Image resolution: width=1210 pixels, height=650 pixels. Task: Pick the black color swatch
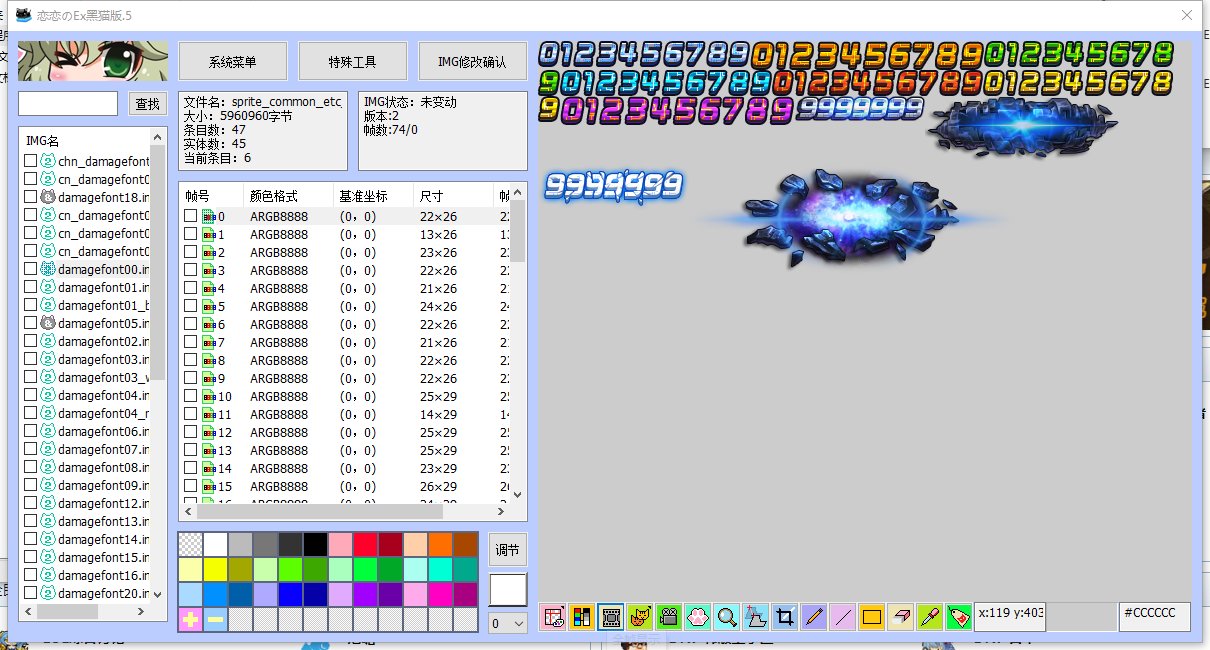[315, 544]
